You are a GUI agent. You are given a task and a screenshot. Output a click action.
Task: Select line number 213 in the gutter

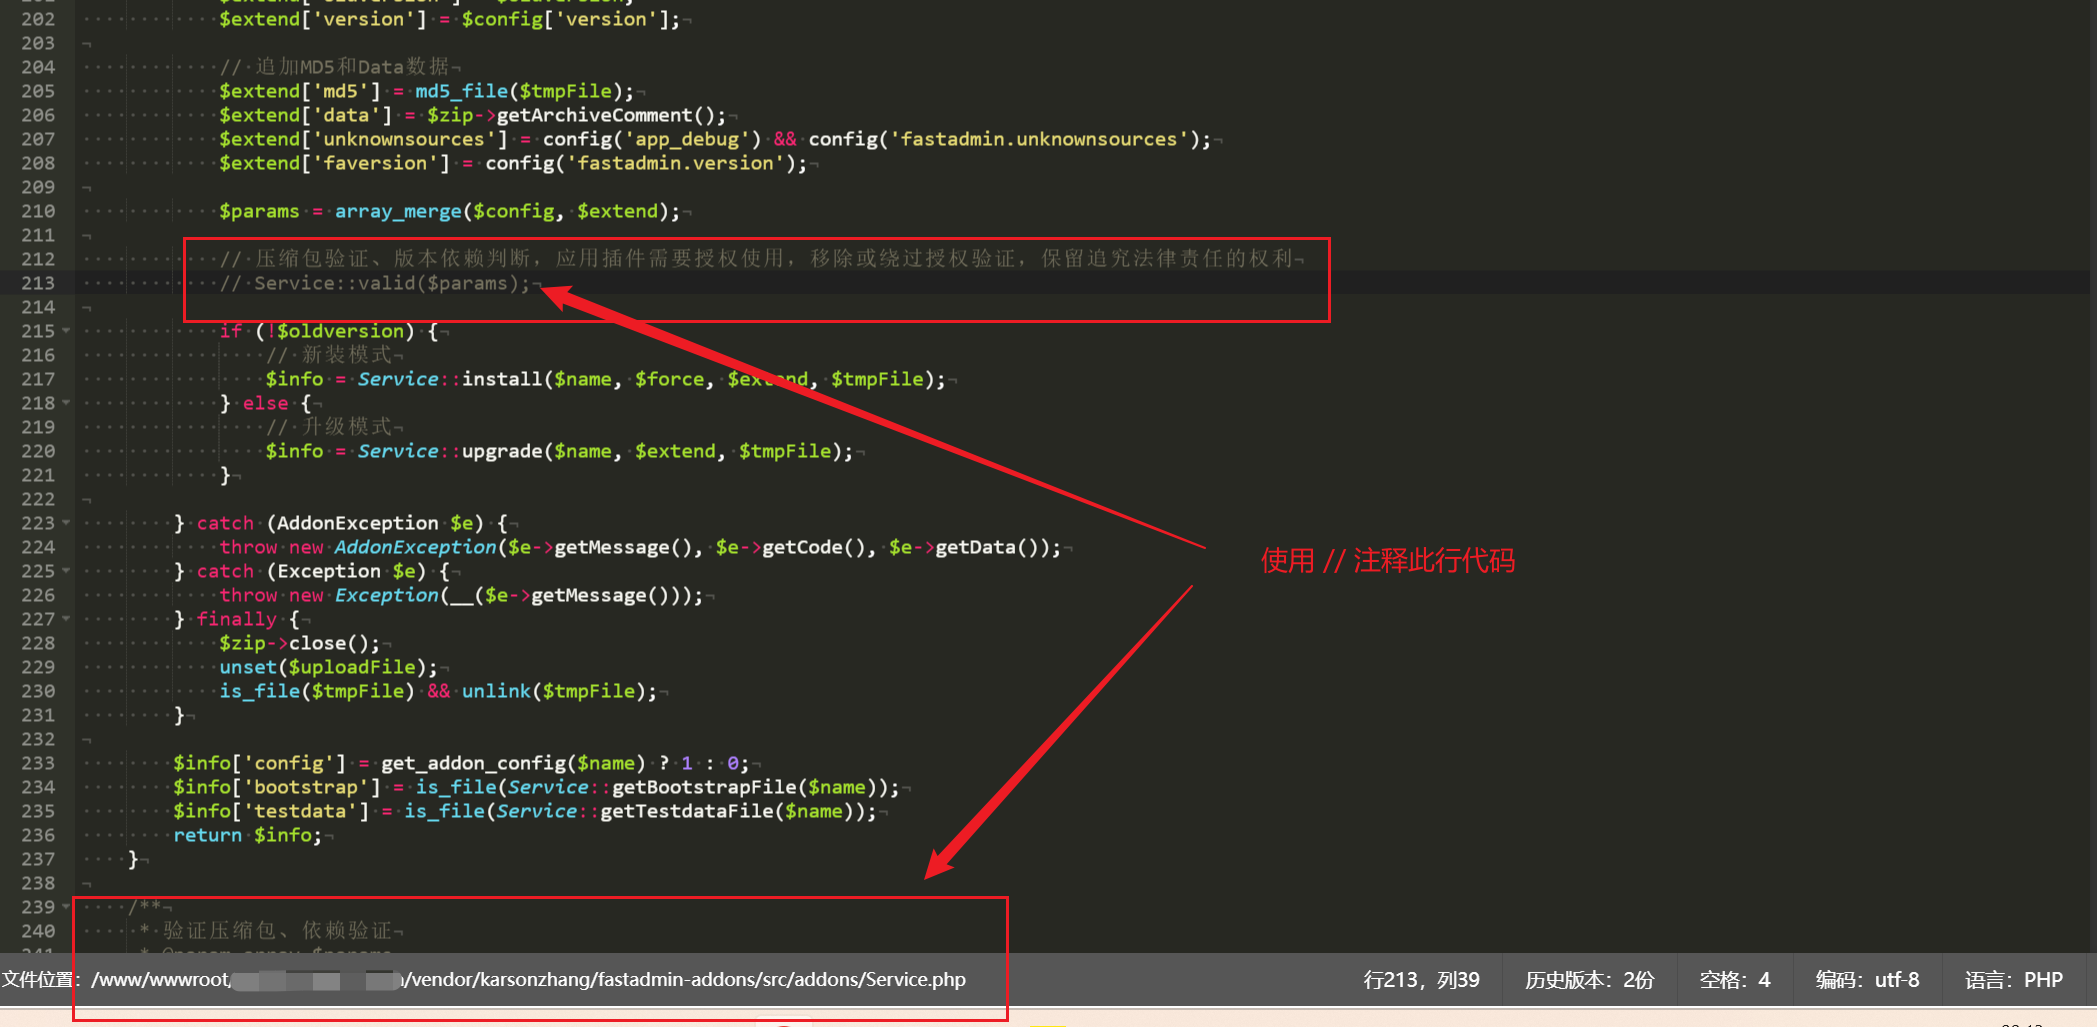pos(38,283)
